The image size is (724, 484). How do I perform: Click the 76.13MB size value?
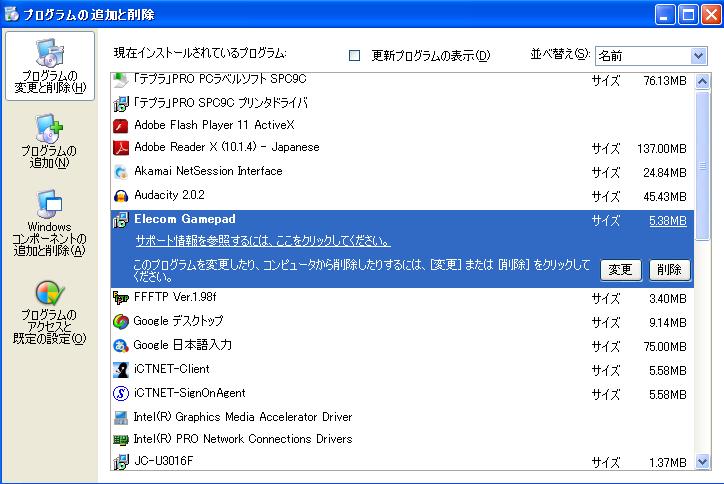(x=664, y=81)
